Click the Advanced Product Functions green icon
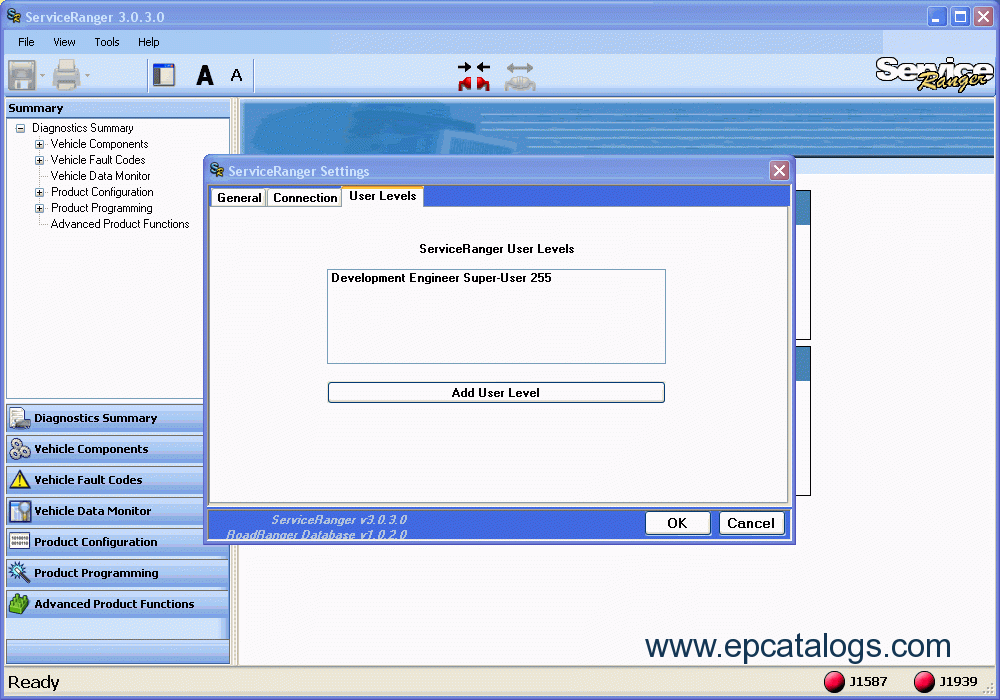 coord(20,604)
